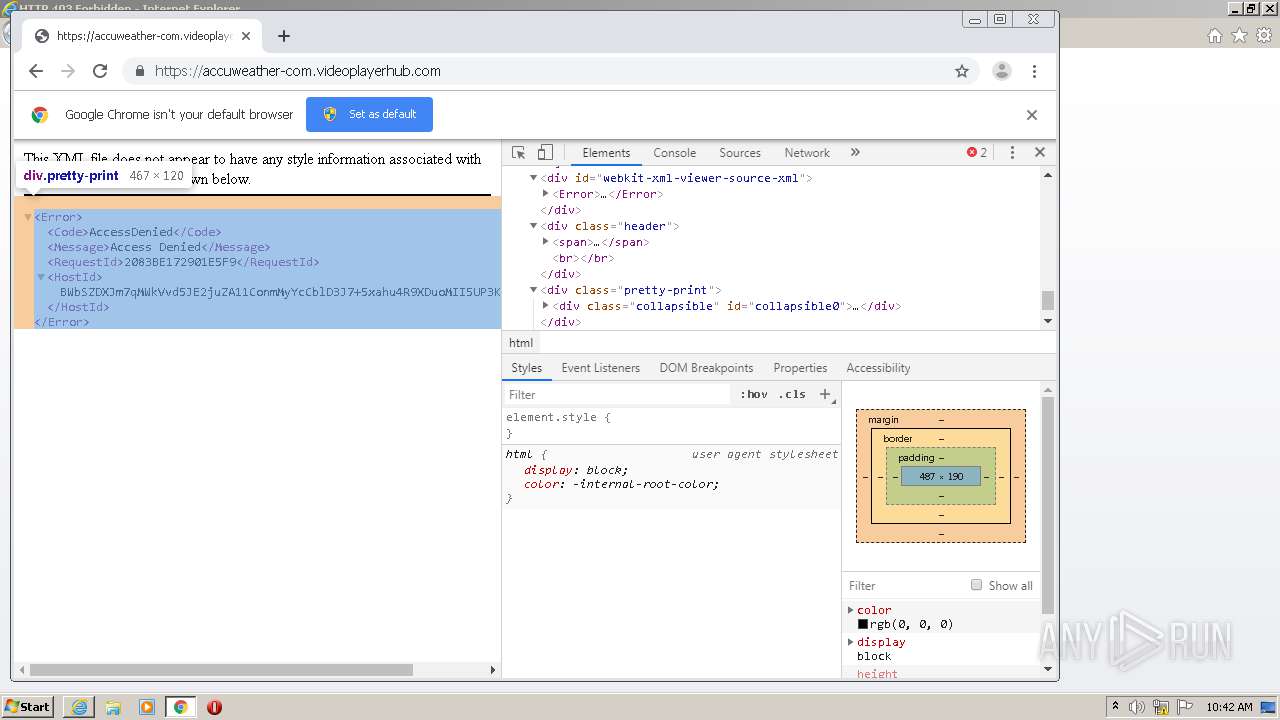1280x720 pixels.
Task: View the 2 errors indicator
Action: click(x=977, y=153)
